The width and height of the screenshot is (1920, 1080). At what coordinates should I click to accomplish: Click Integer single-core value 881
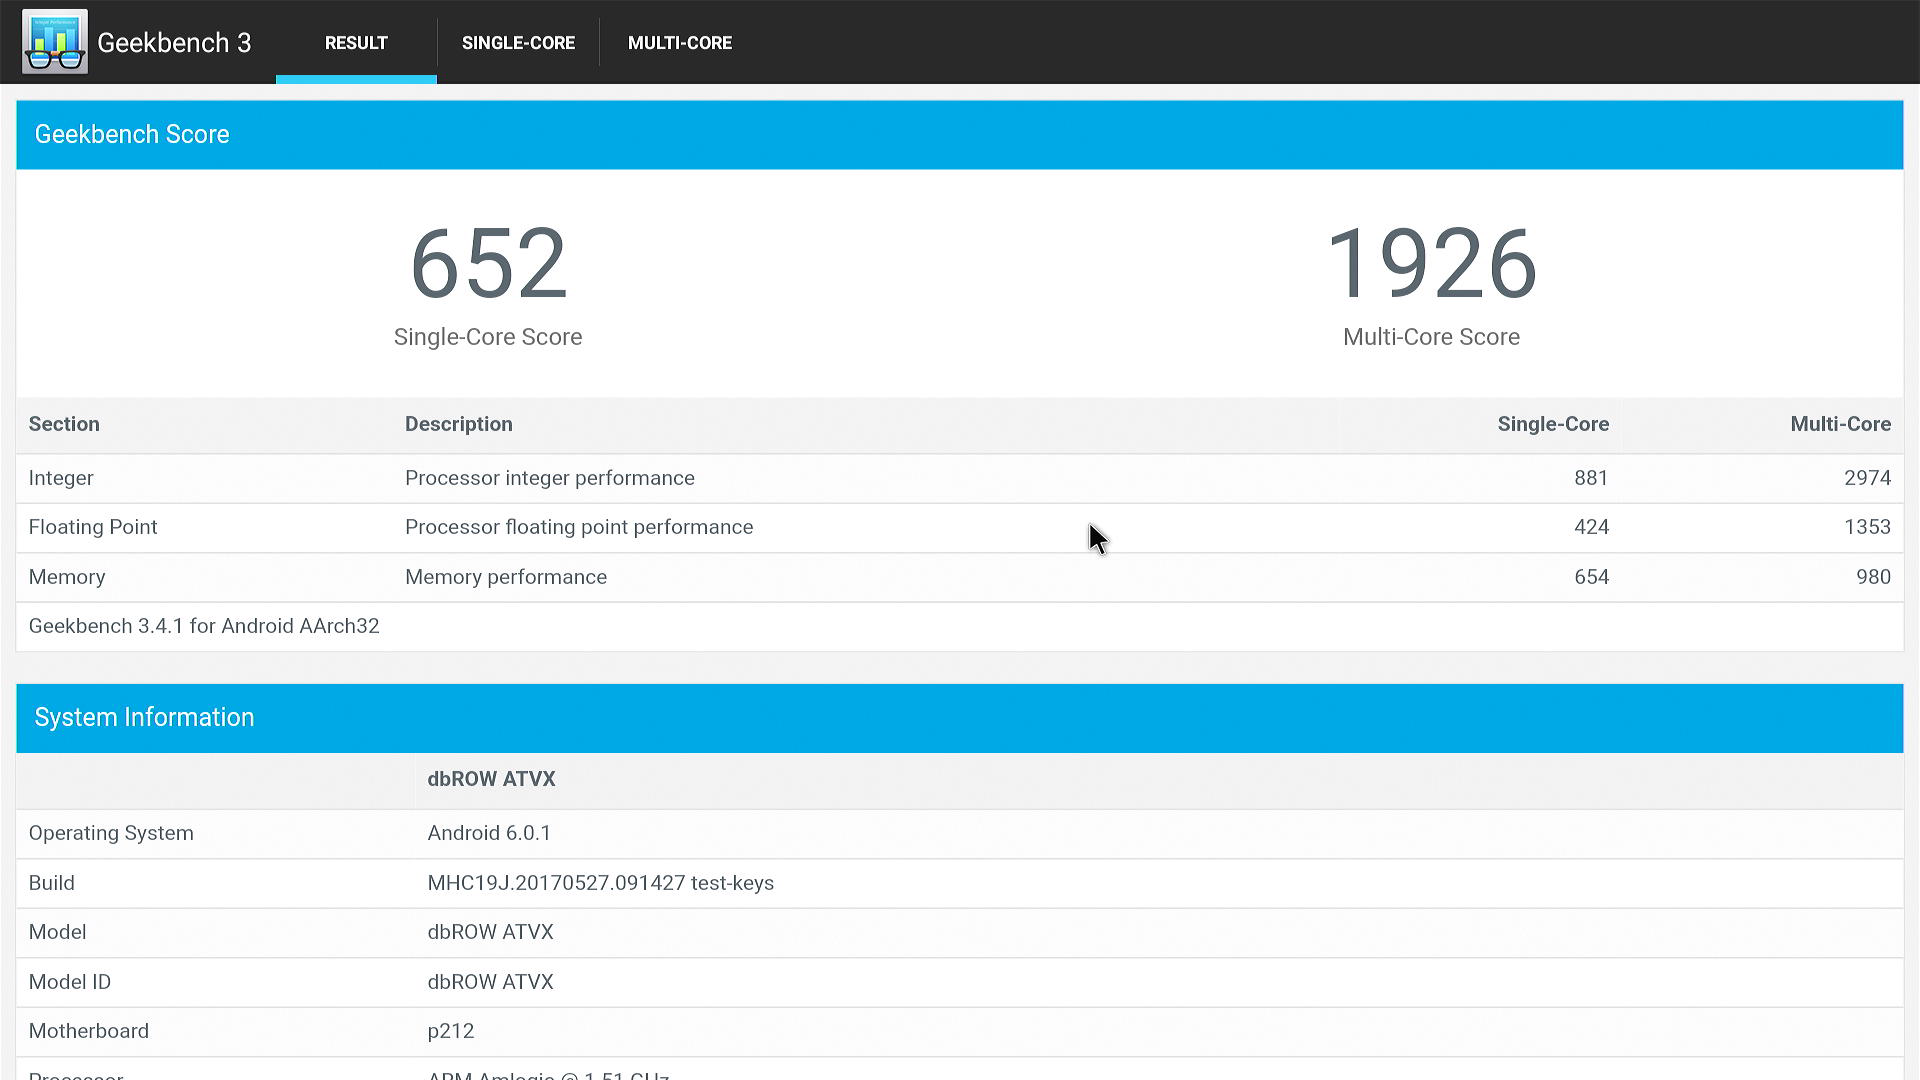pos(1591,478)
